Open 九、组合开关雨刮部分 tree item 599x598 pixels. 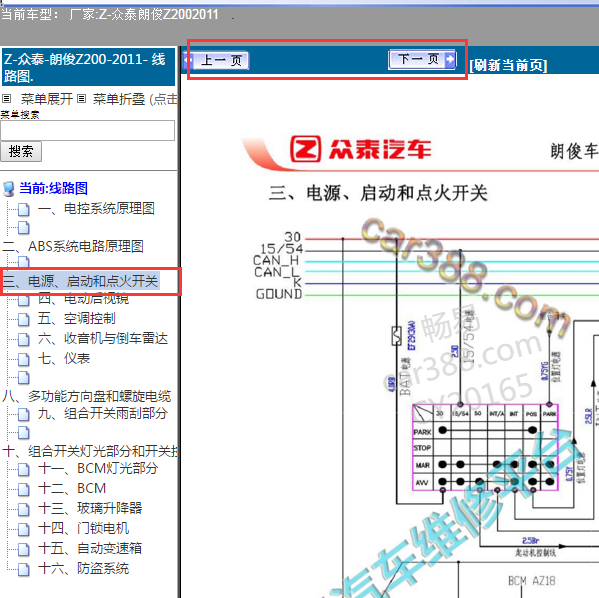[x=103, y=413]
